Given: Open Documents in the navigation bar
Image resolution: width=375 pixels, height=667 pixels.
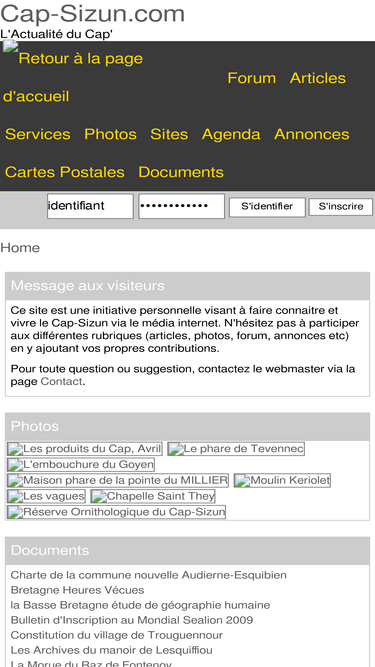Looking at the screenshot, I should click(x=181, y=172).
